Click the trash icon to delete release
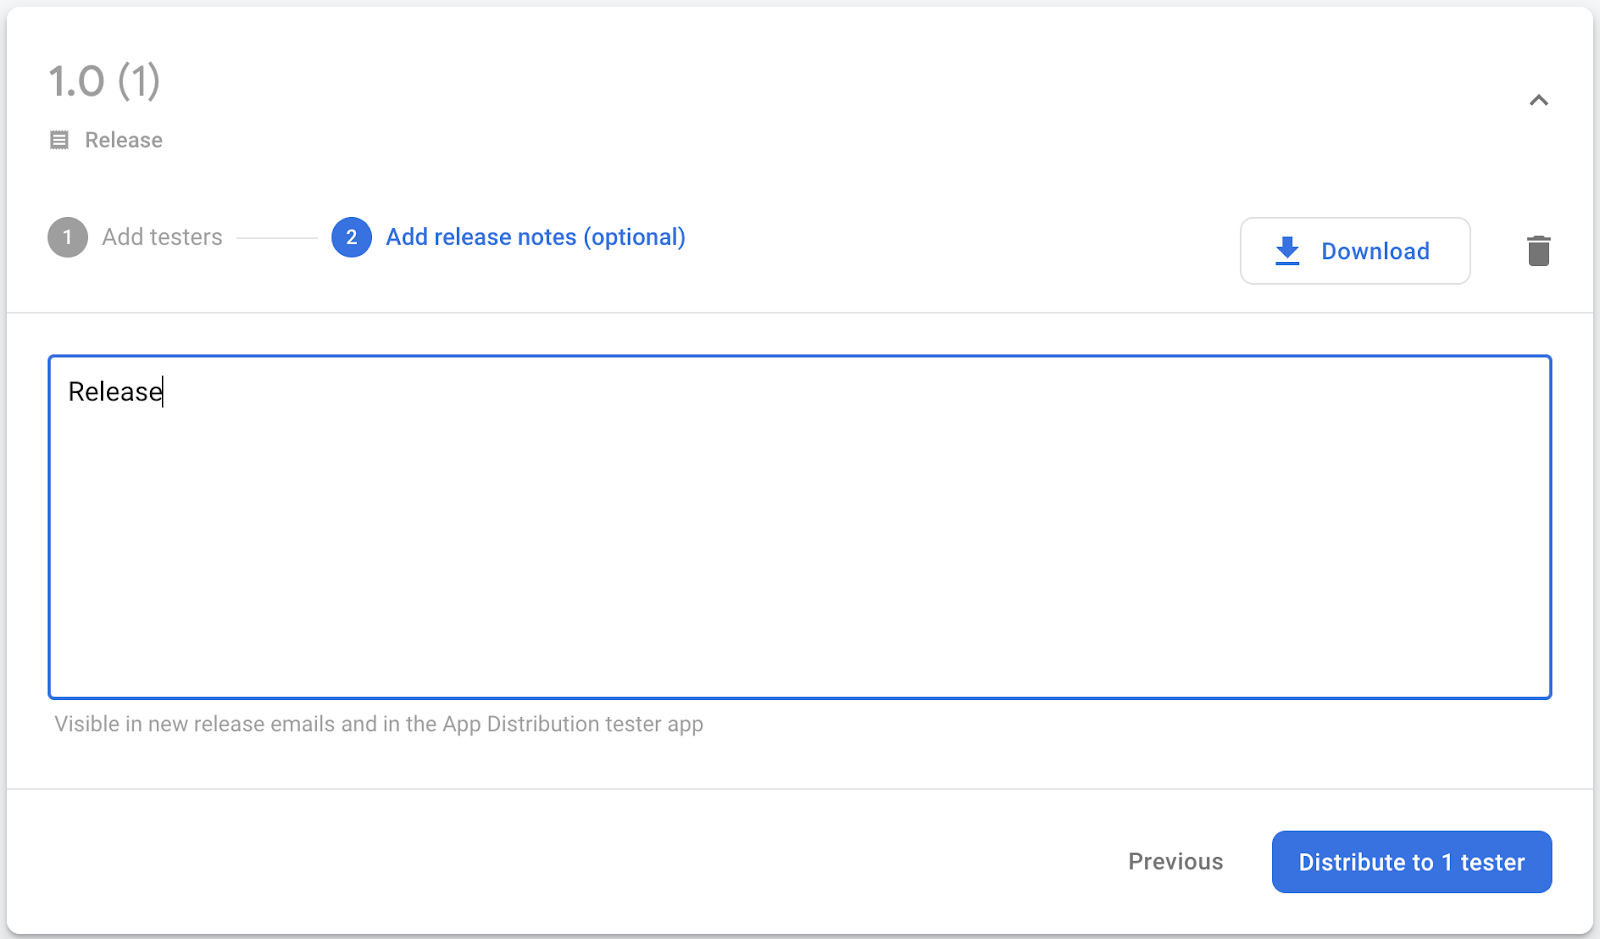The width and height of the screenshot is (1600, 939). pyautogui.click(x=1538, y=251)
